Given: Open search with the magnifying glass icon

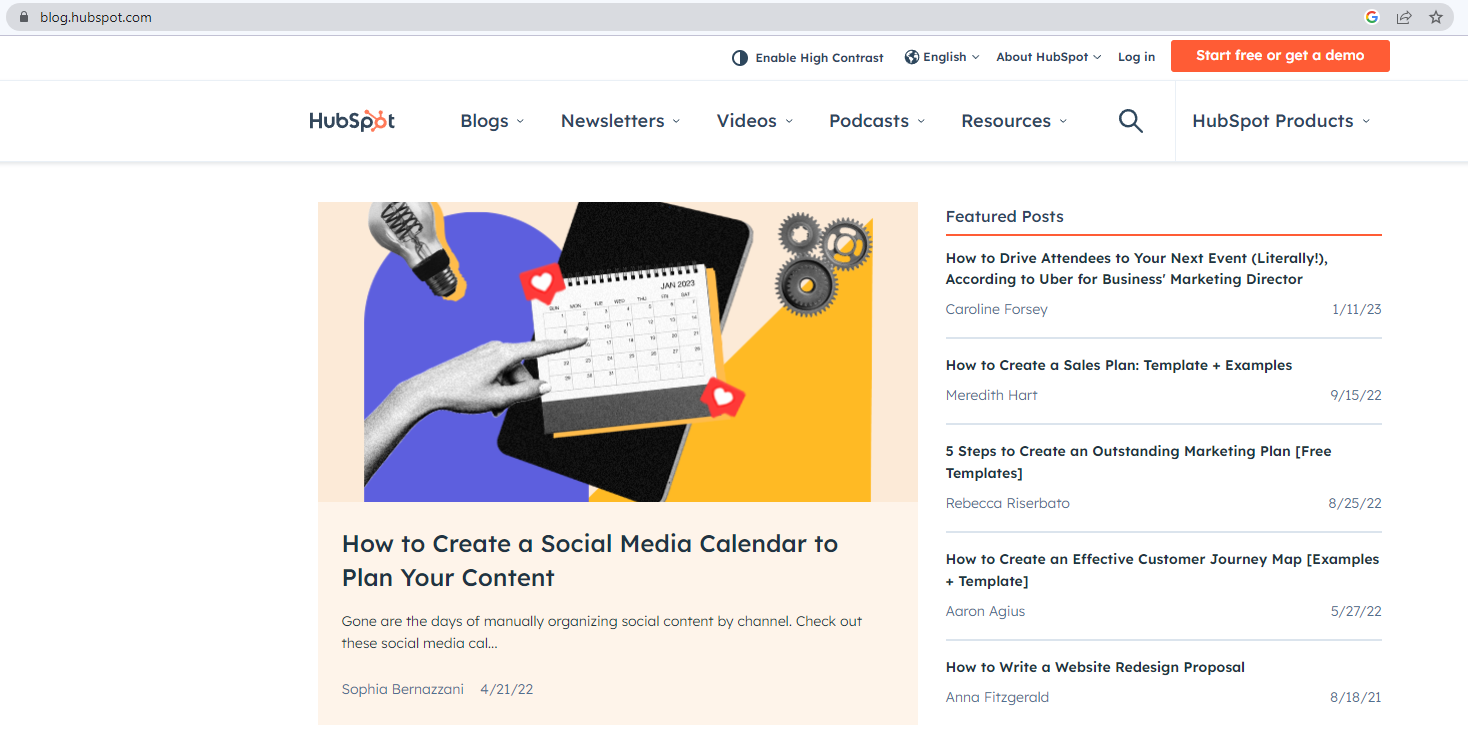Looking at the screenshot, I should [1131, 121].
